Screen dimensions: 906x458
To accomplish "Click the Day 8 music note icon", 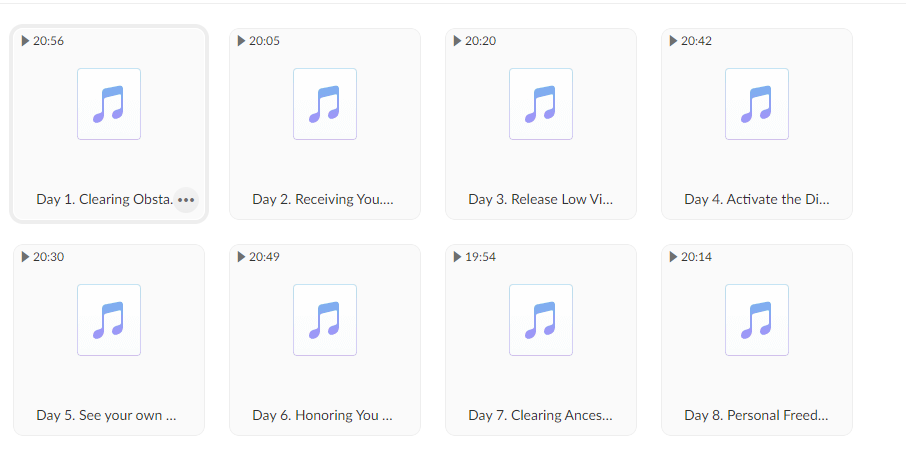I will pos(757,320).
